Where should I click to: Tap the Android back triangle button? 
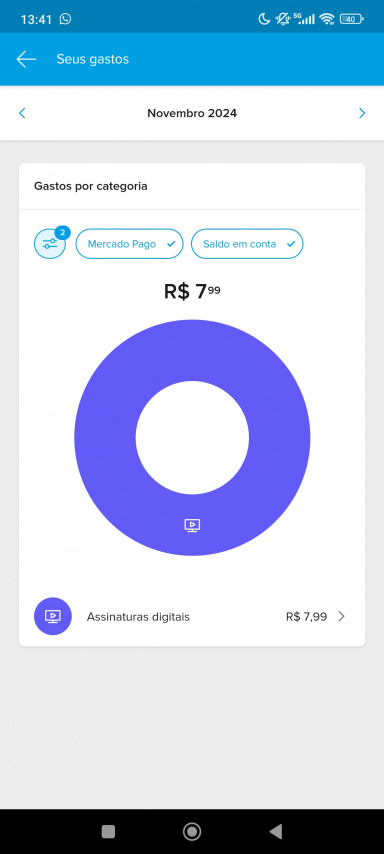[276, 831]
